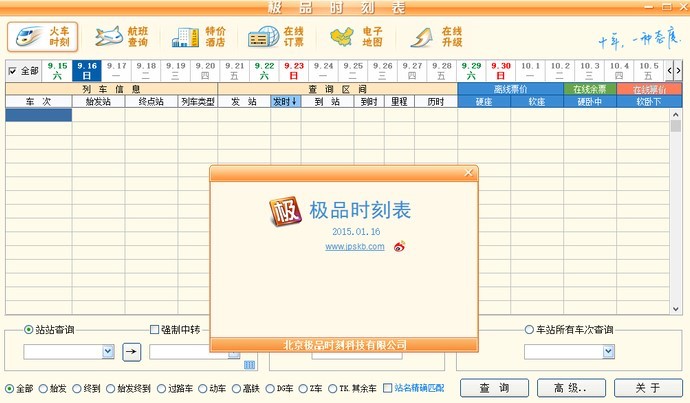This screenshot has width=690, height=403.
Task: Select the 9.17 date tab
Action: point(116,70)
